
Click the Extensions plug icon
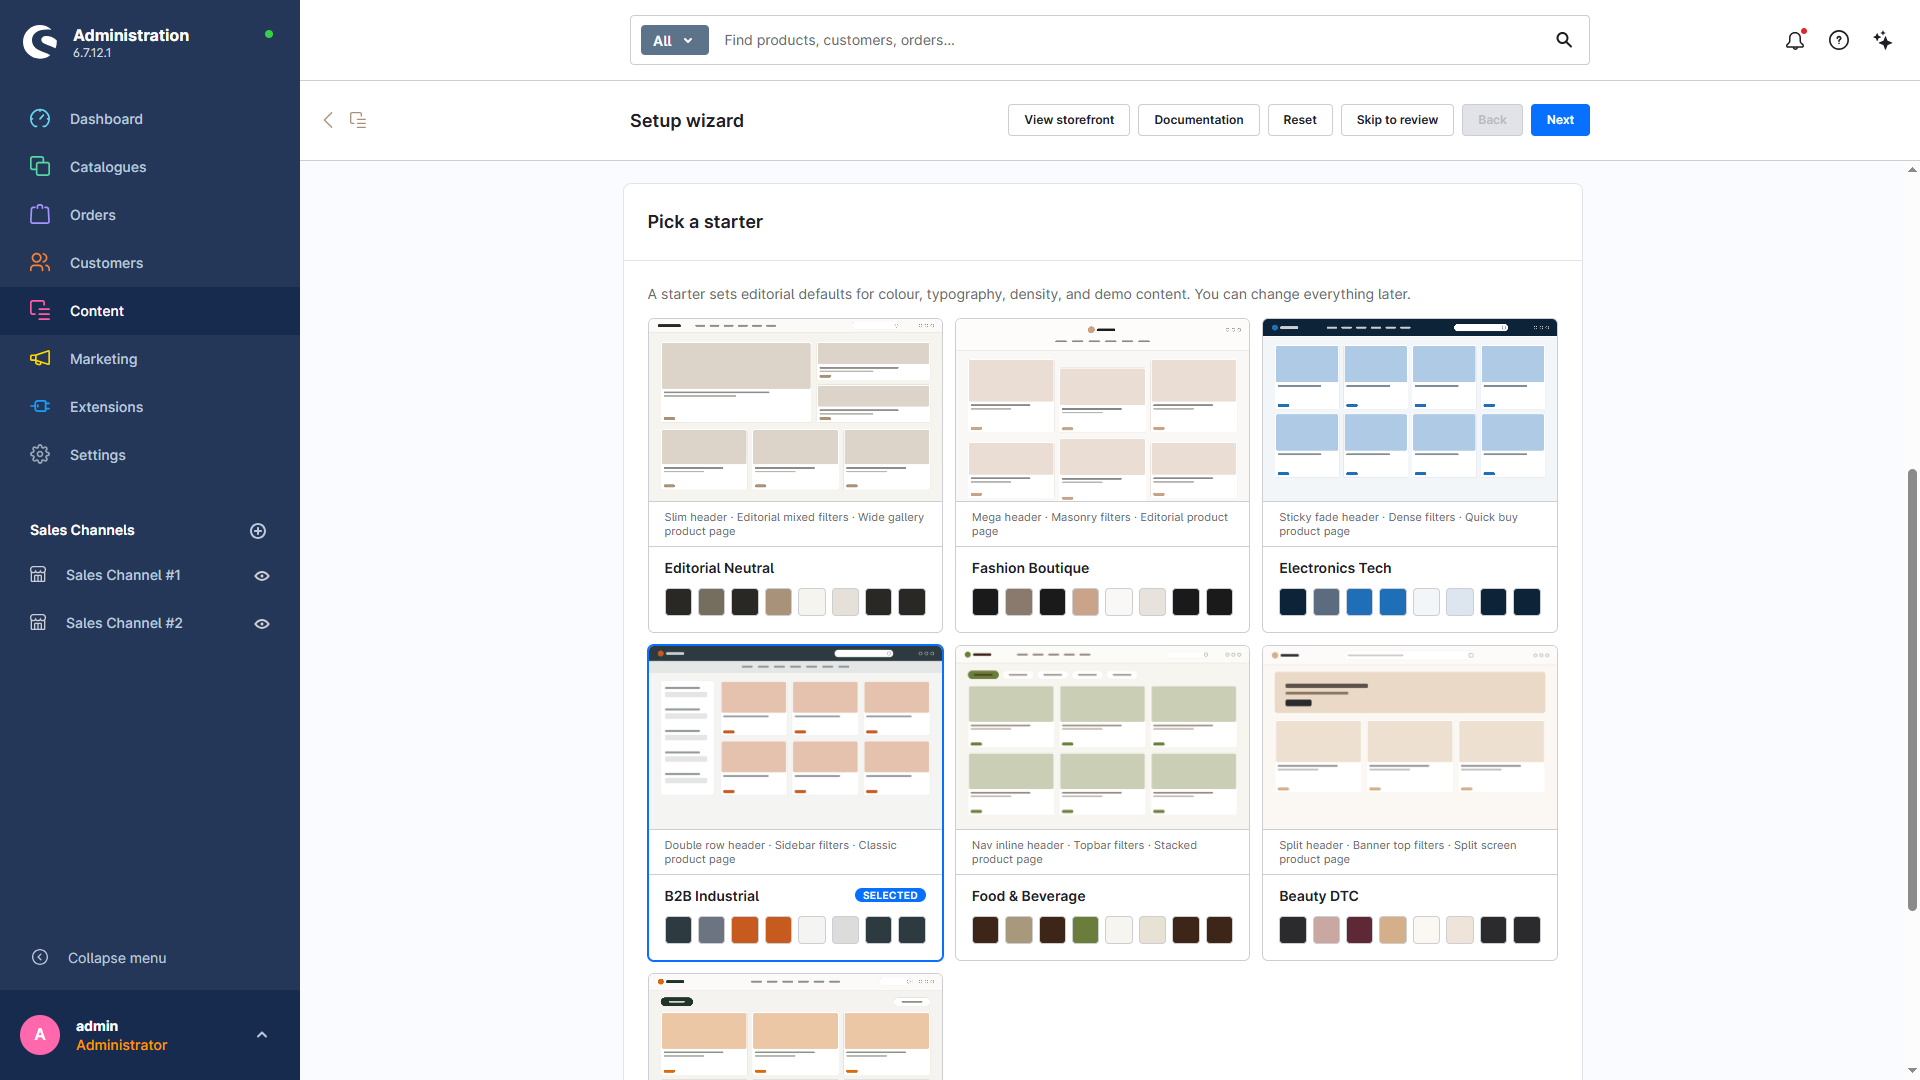pos(40,407)
